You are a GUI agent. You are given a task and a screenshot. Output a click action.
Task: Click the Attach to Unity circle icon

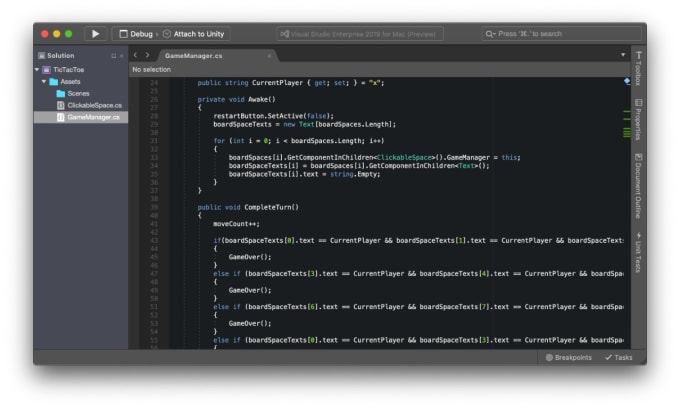[167, 34]
